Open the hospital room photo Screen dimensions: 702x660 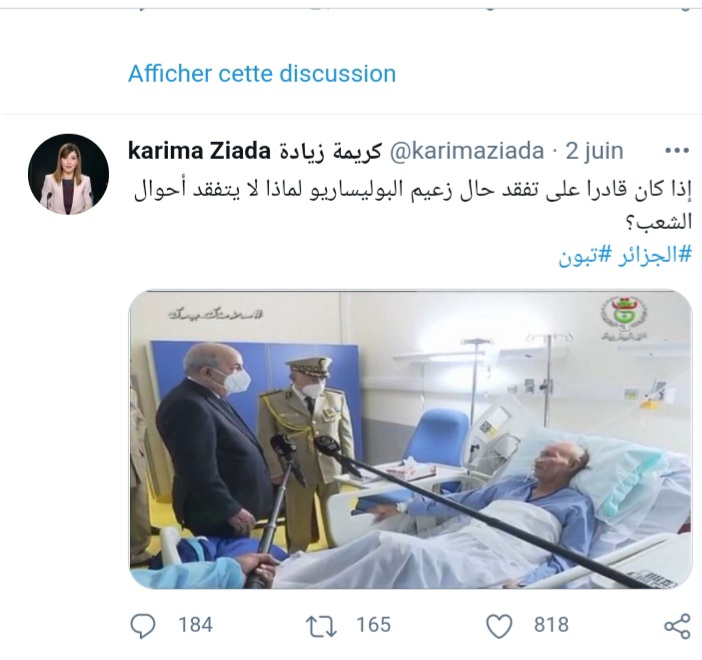pos(411,439)
